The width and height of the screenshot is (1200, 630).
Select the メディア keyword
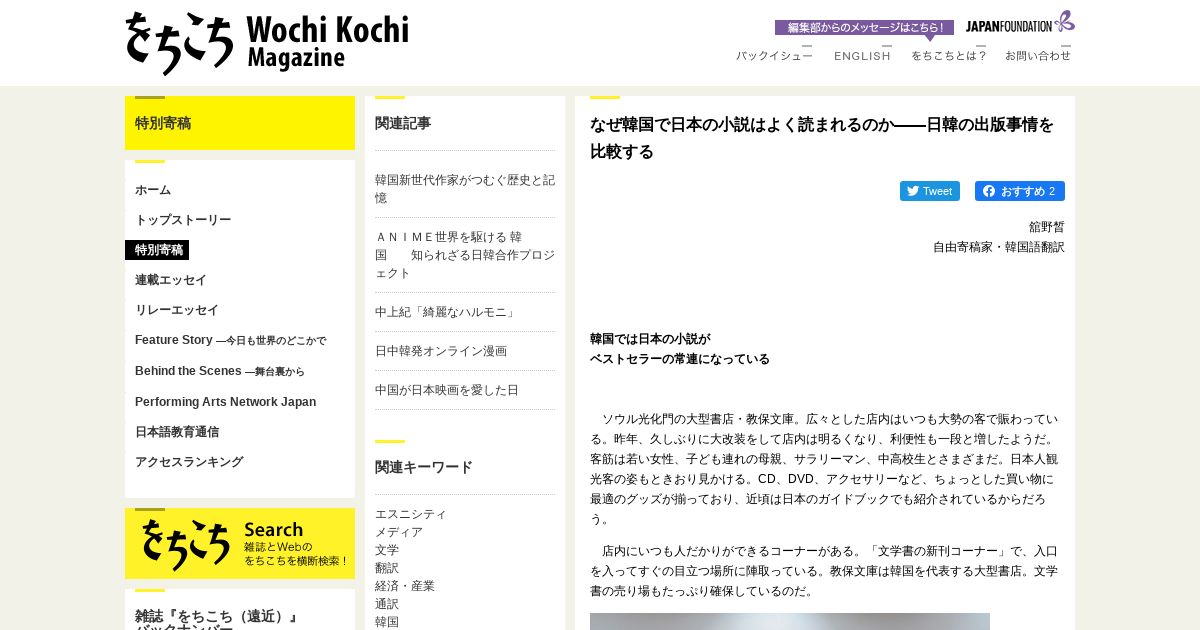[x=399, y=532]
